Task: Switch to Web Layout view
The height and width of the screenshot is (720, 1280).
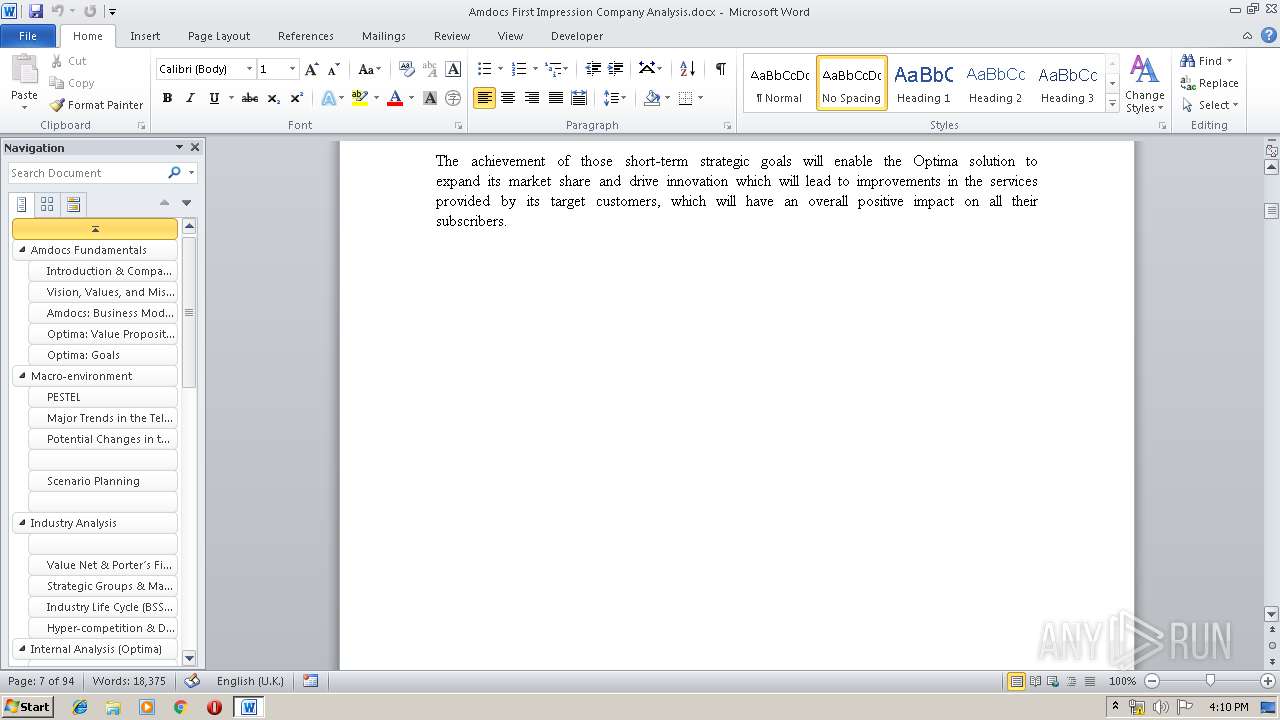Action: 1052,681
